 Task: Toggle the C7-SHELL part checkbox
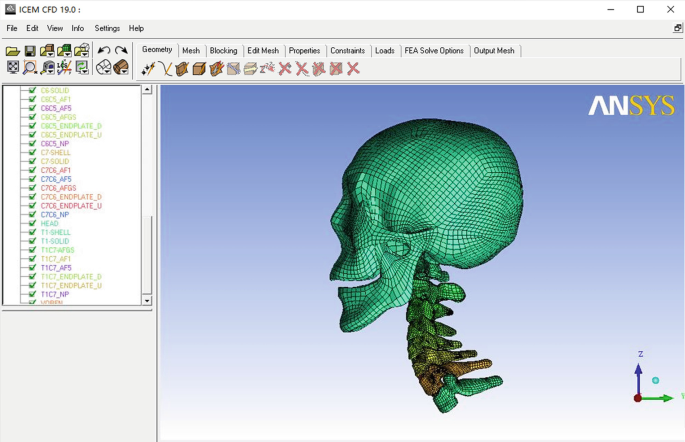pos(33,153)
